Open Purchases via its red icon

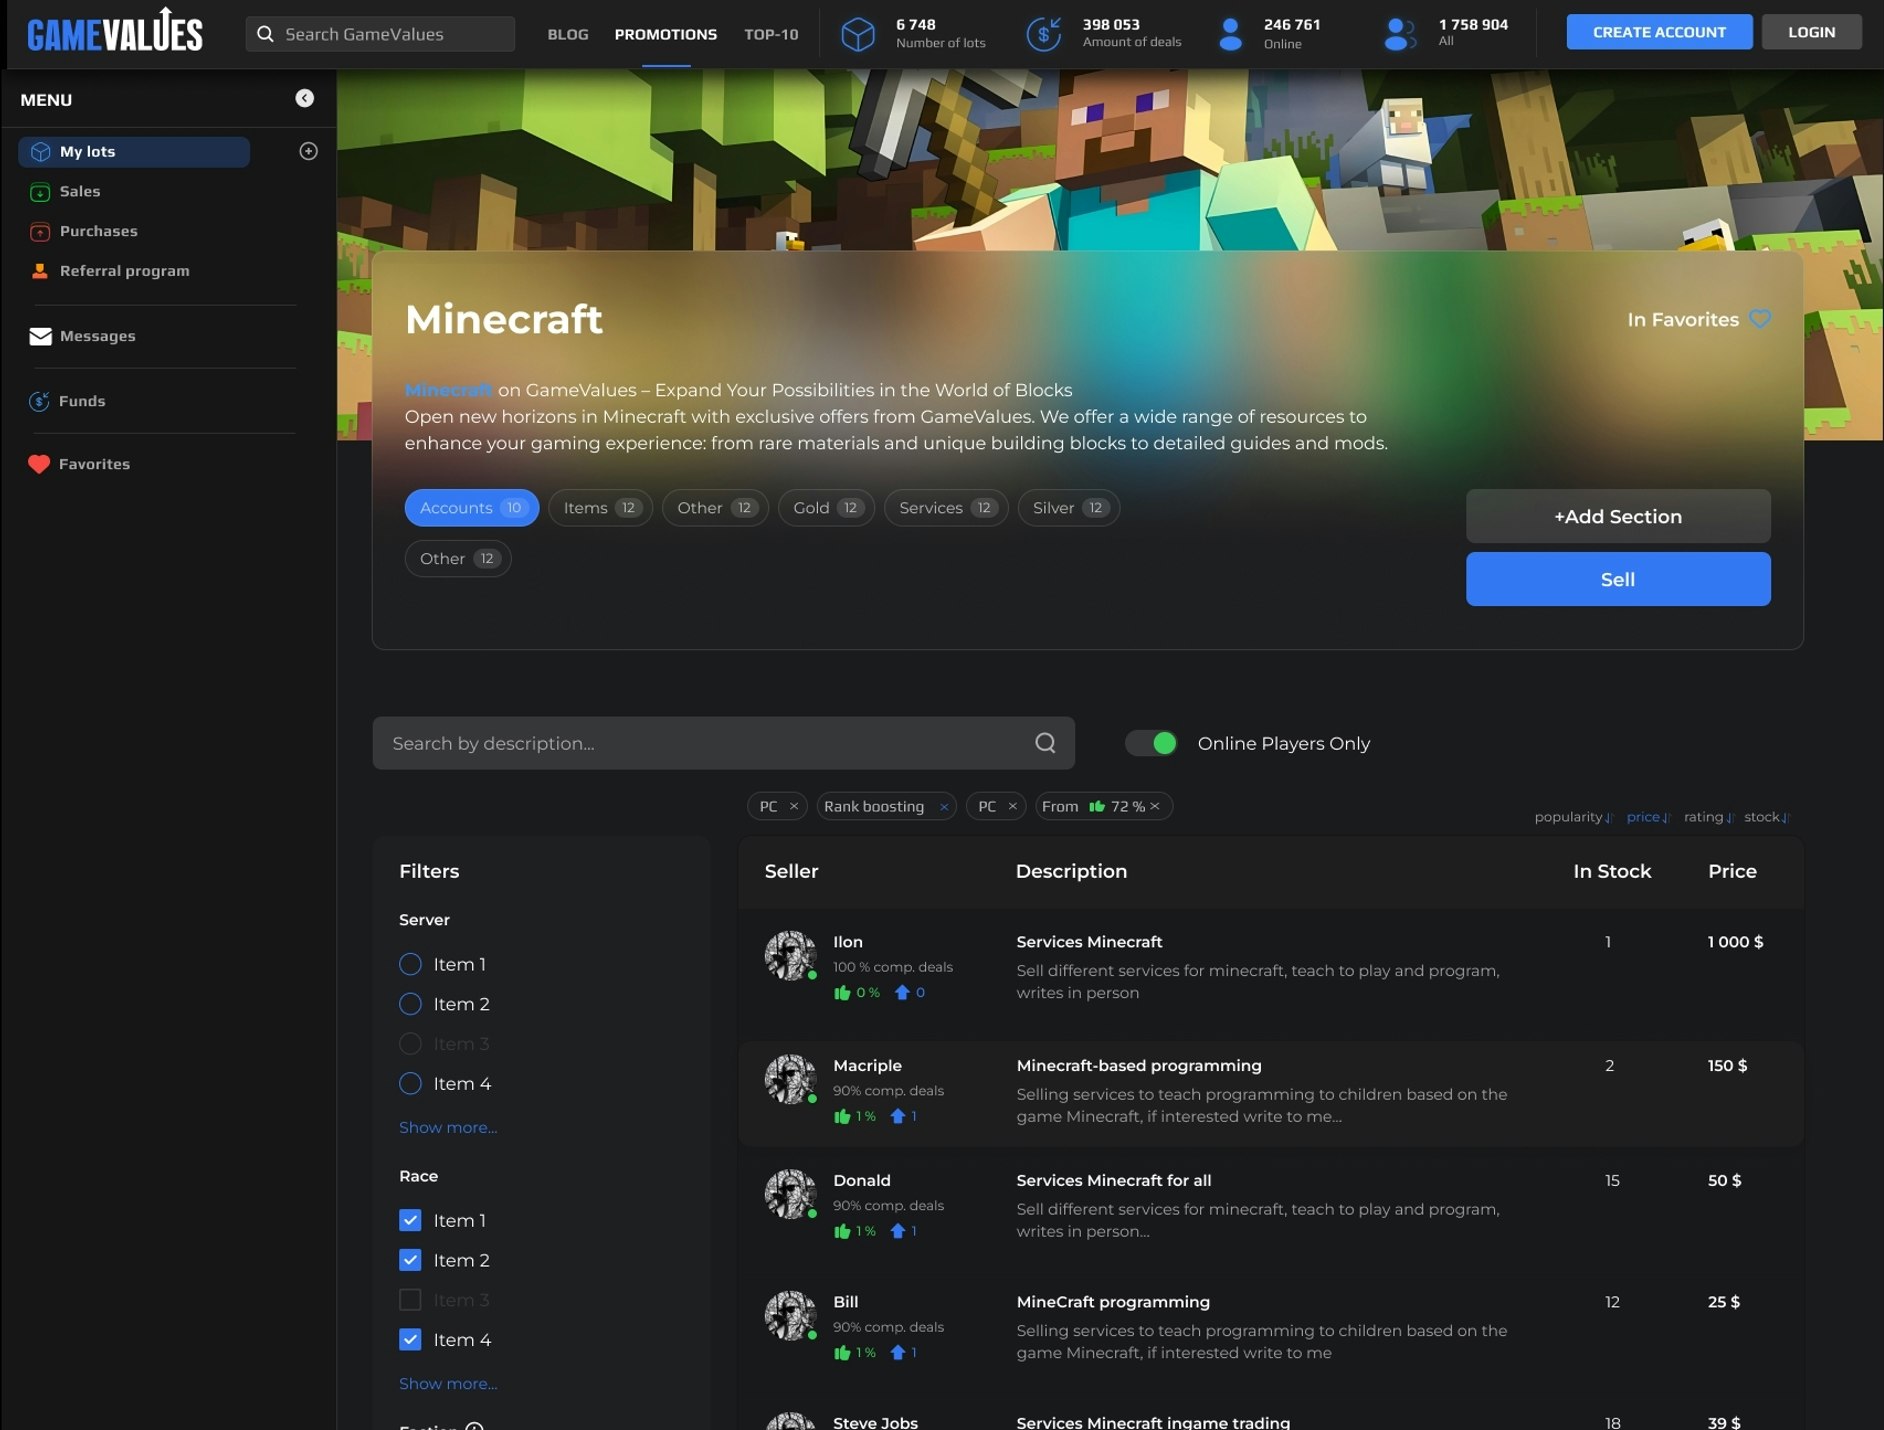click(40, 232)
